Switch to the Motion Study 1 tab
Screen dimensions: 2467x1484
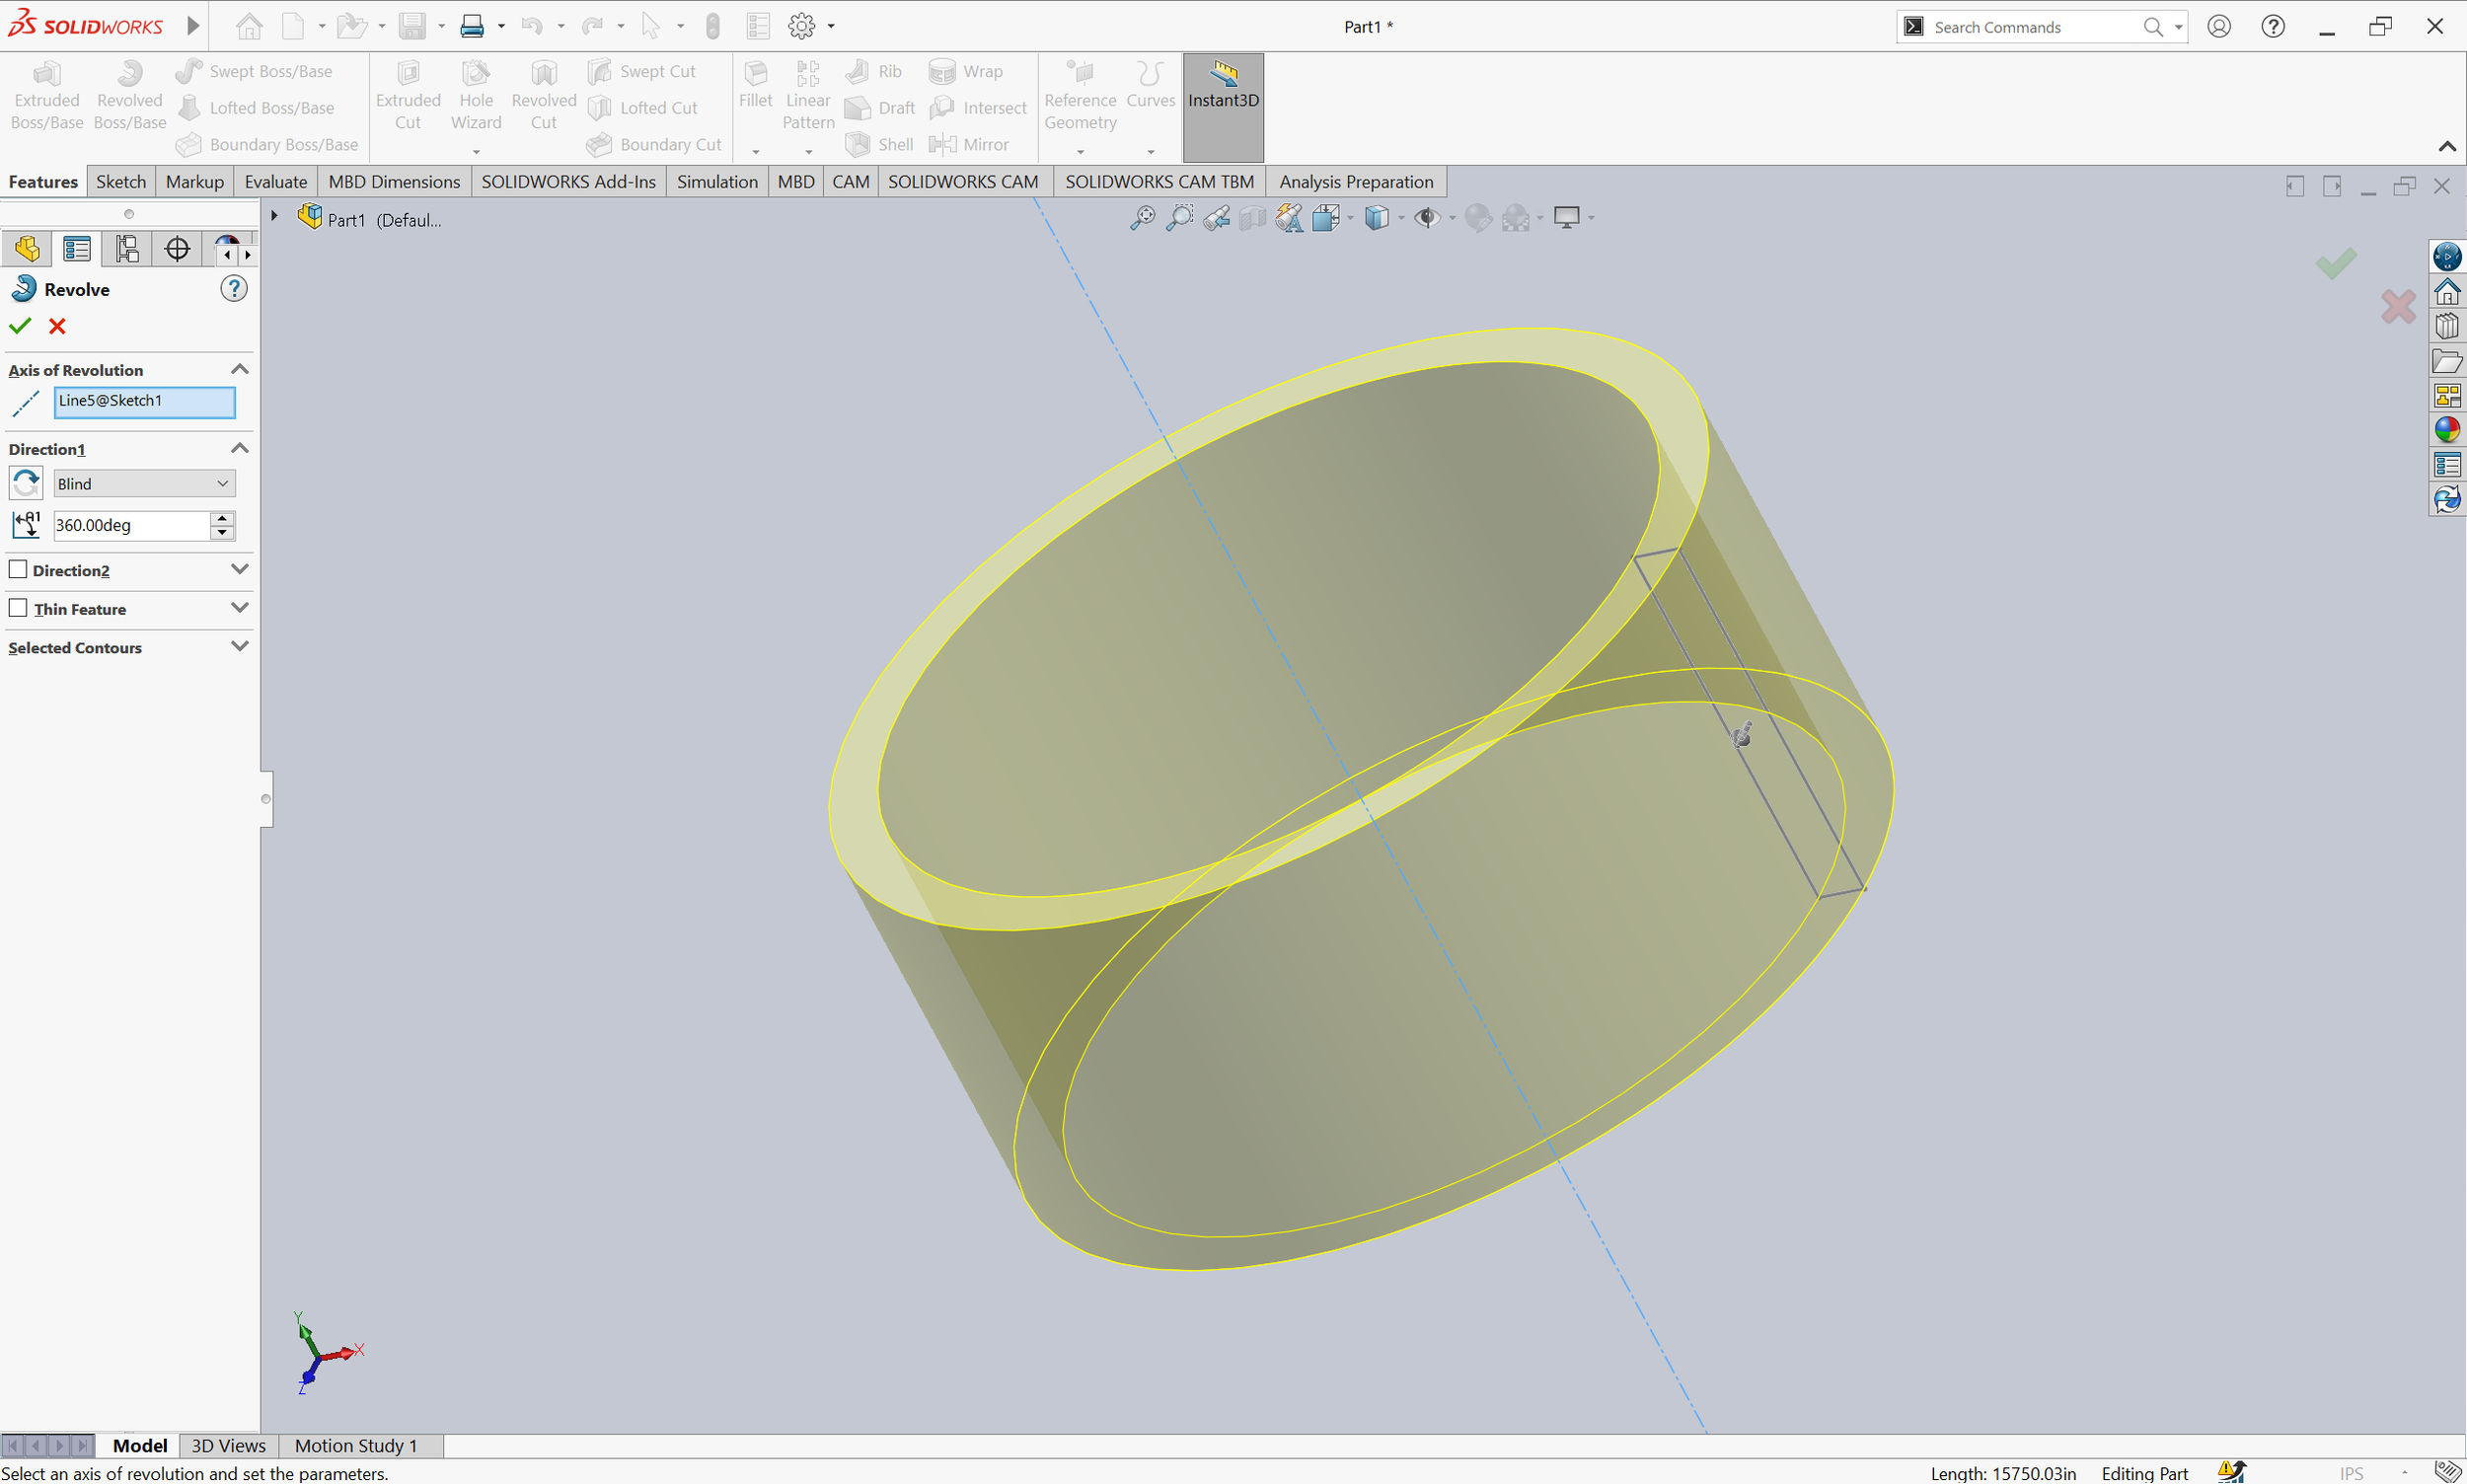coord(356,1445)
